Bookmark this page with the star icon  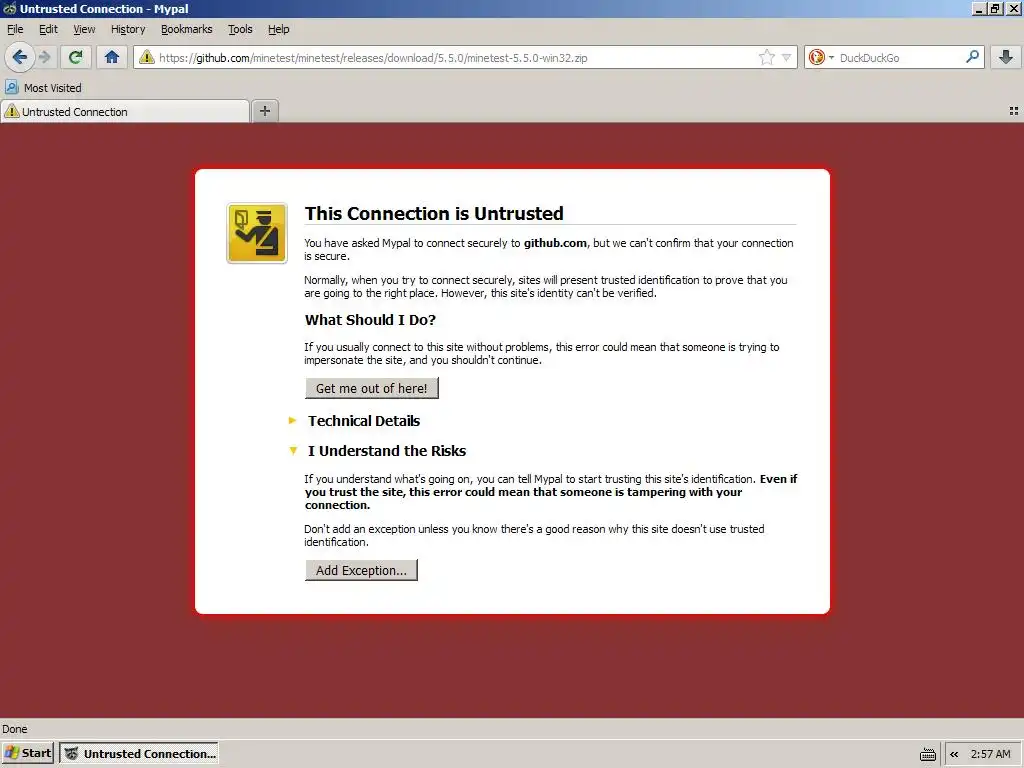coord(767,57)
